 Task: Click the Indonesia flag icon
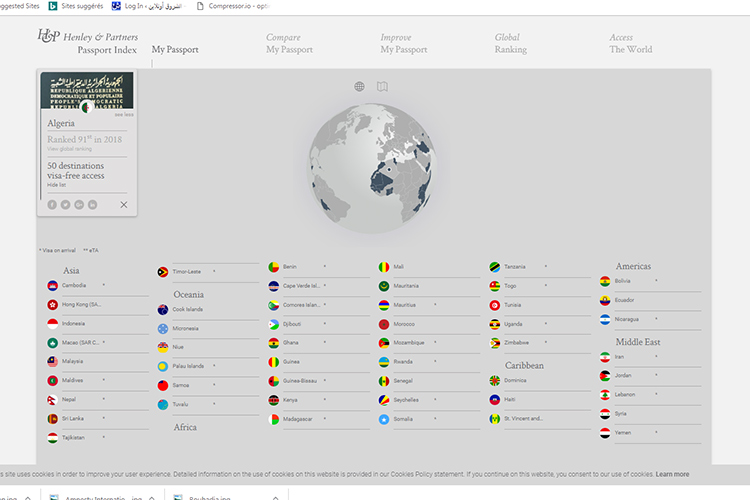pos(53,324)
